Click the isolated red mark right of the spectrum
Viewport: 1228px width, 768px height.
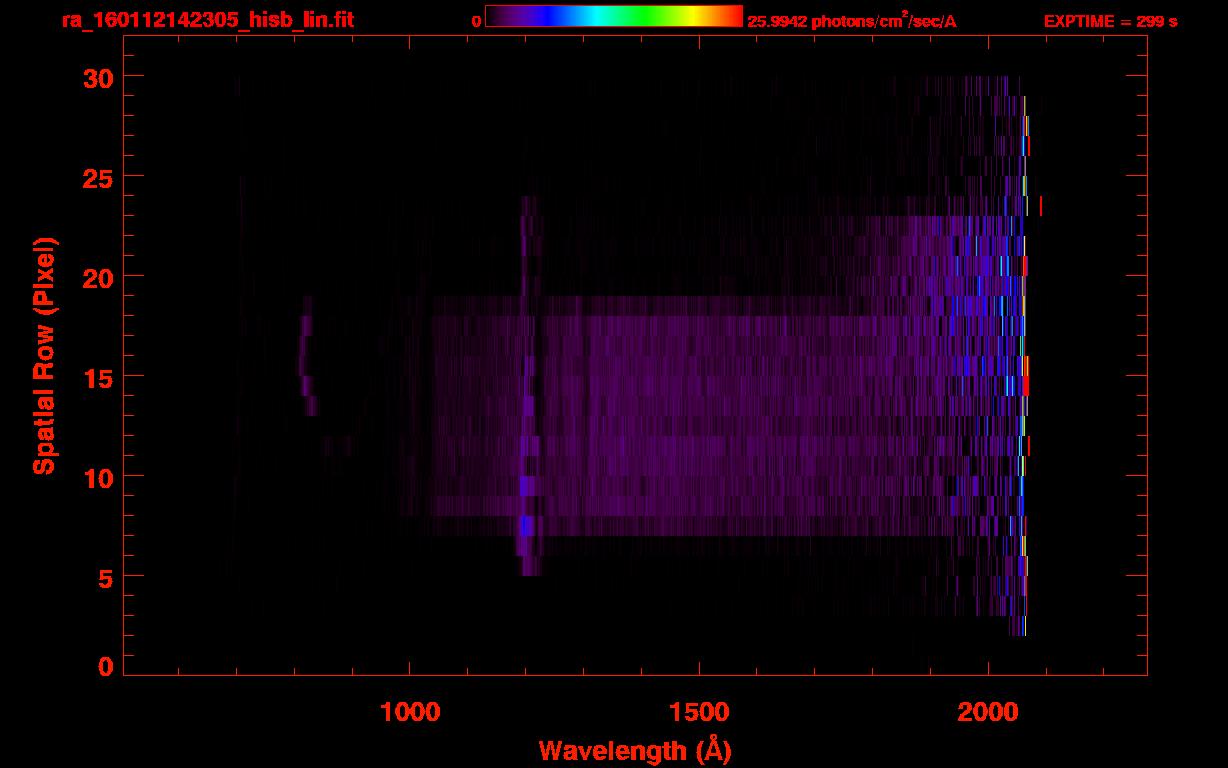tap(1041, 205)
